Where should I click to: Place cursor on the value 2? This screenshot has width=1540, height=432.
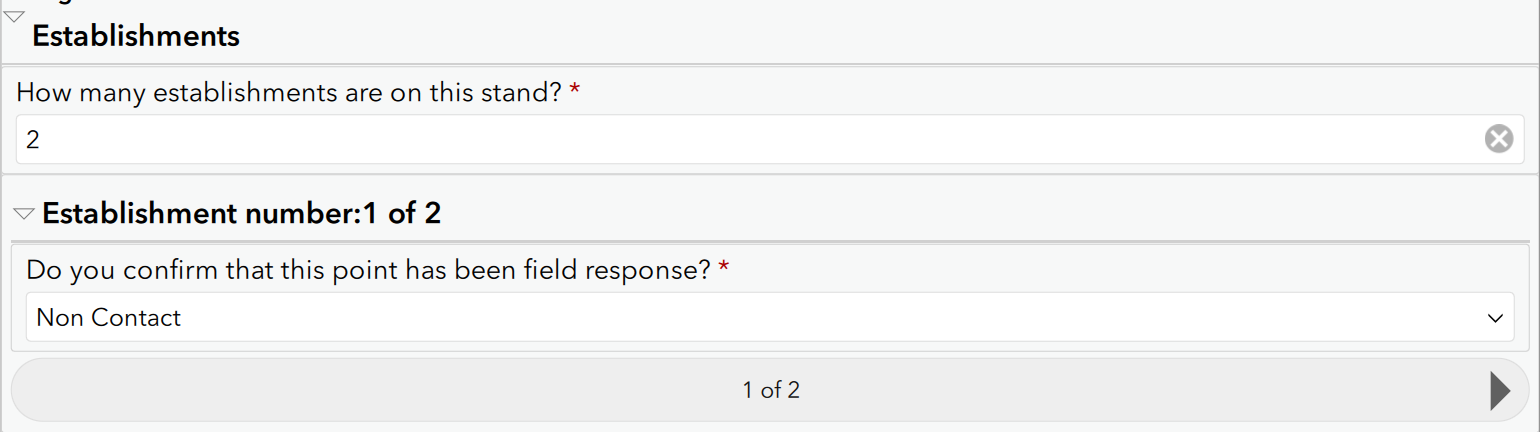(33, 140)
